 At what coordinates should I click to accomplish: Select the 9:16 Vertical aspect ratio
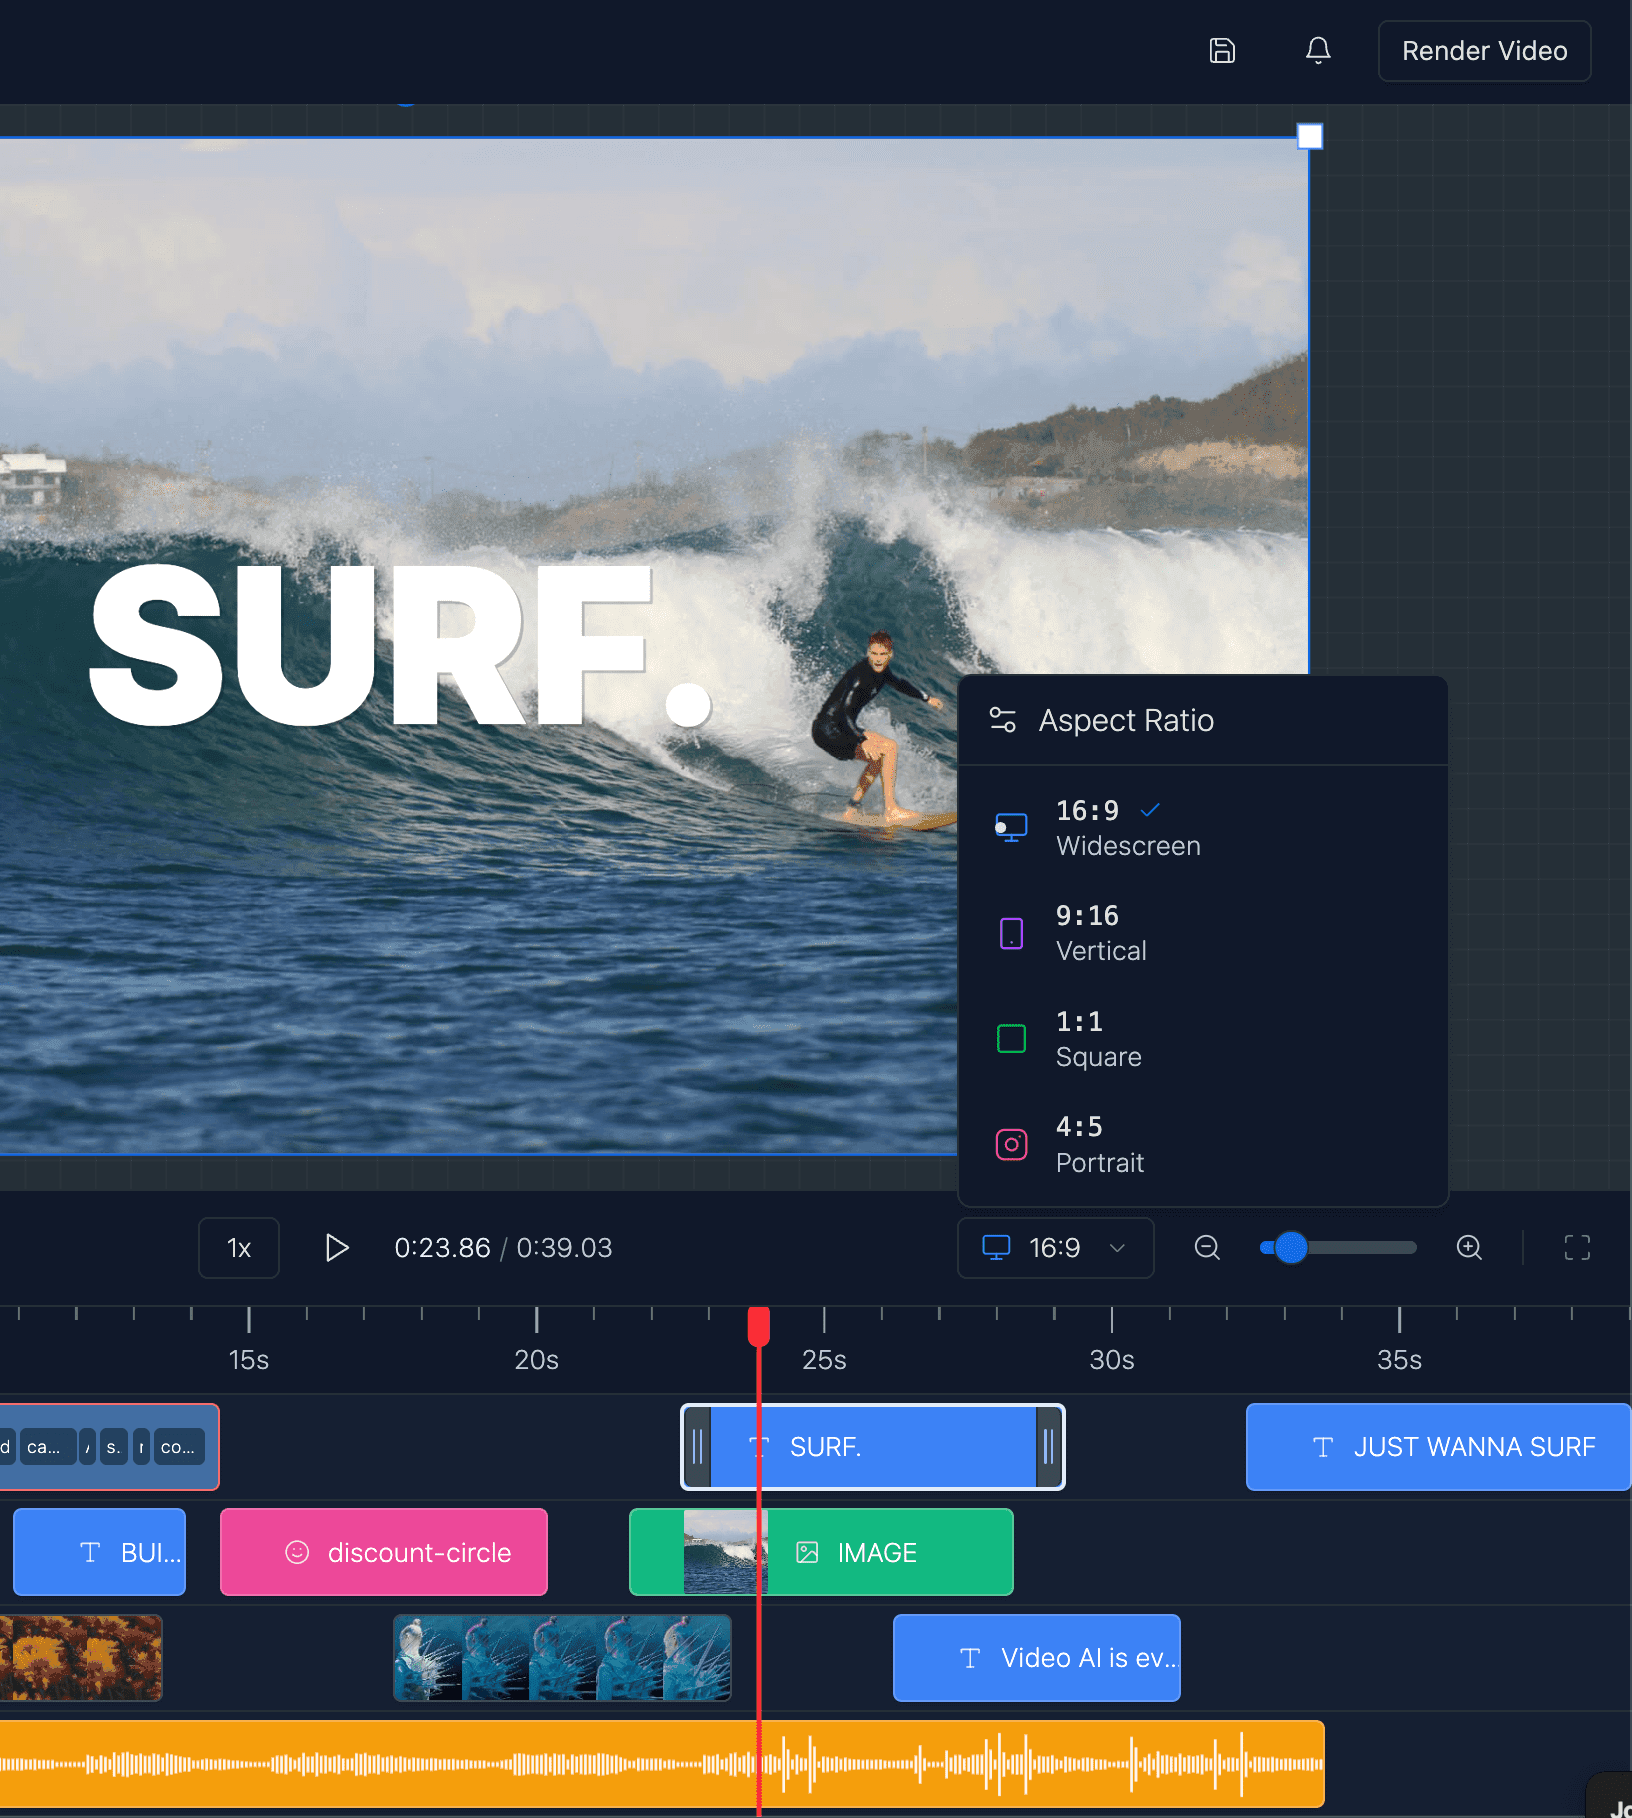tap(1101, 931)
